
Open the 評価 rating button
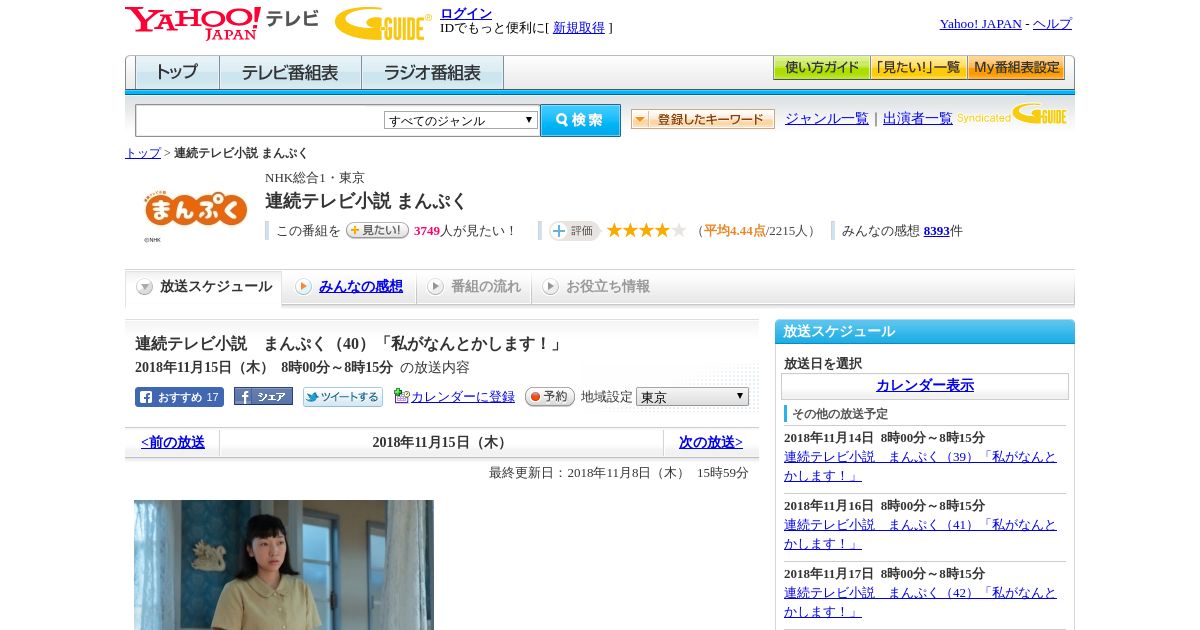coord(574,231)
